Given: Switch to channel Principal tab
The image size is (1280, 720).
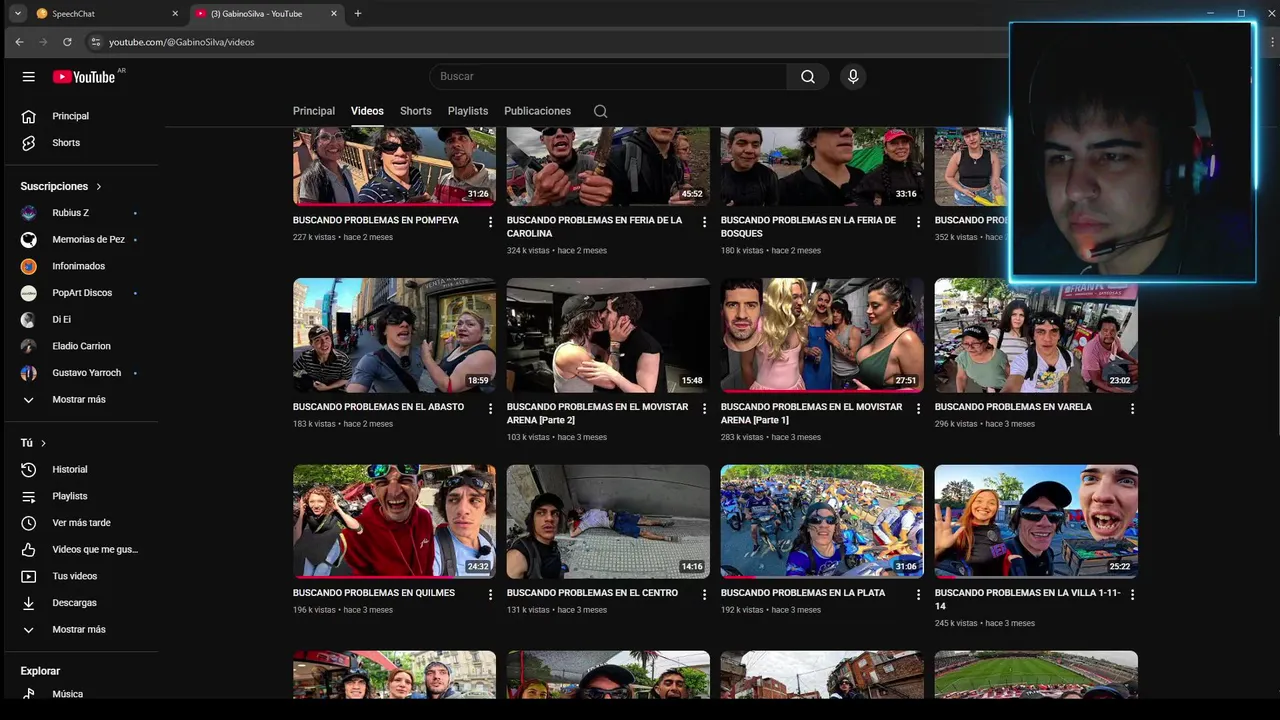Looking at the screenshot, I should click(314, 111).
